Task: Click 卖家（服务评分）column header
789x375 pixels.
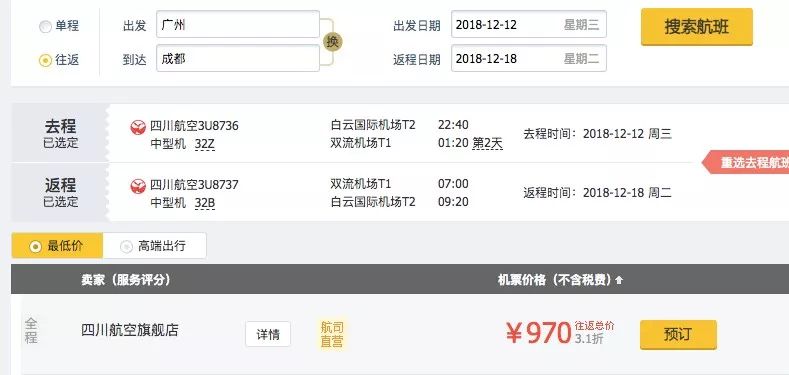Action: pos(126,280)
